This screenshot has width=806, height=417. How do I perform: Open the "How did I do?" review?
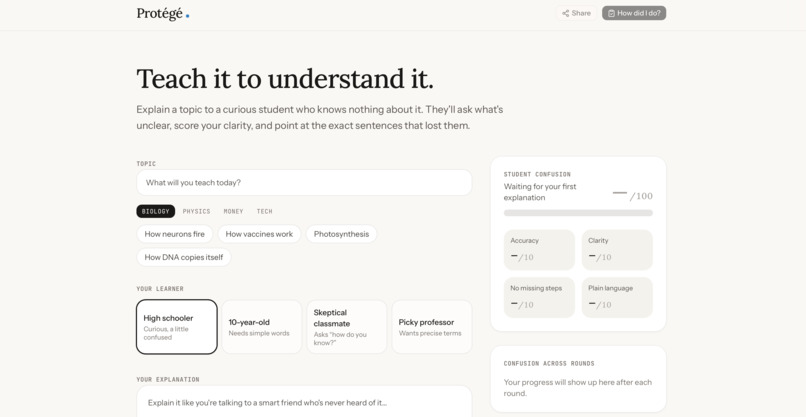(634, 13)
